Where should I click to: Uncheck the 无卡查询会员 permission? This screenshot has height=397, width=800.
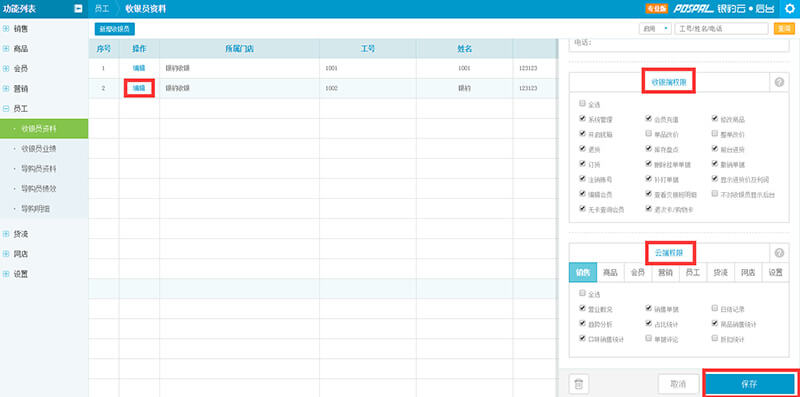coord(582,209)
